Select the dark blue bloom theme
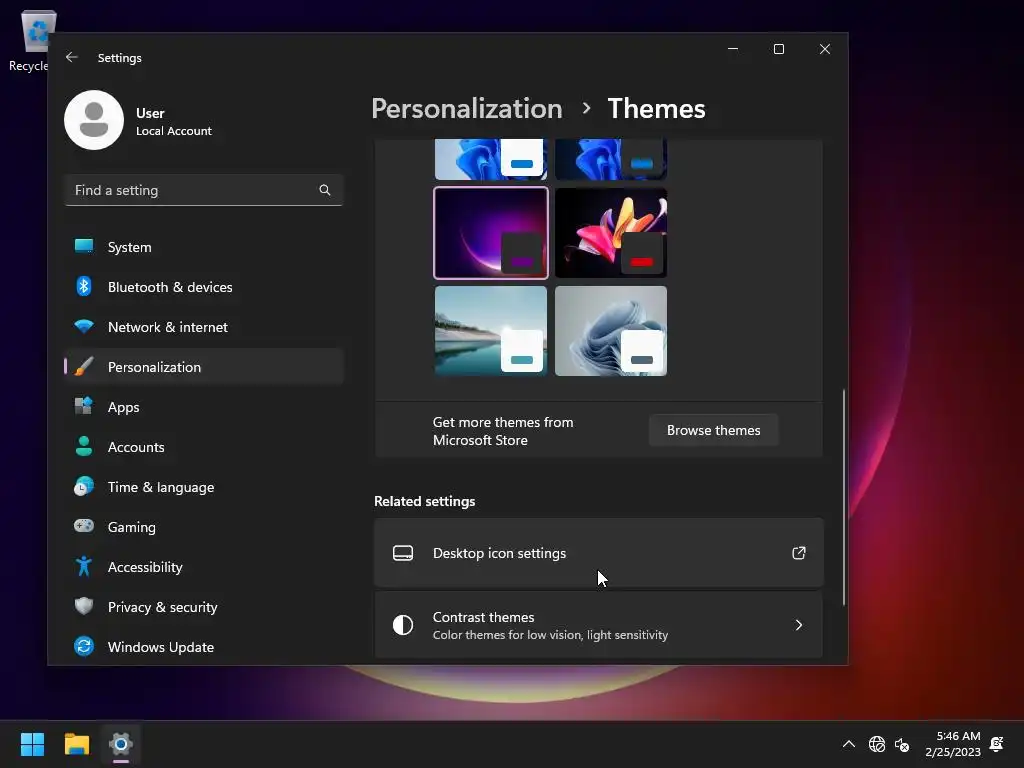 [x=611, y=159]
